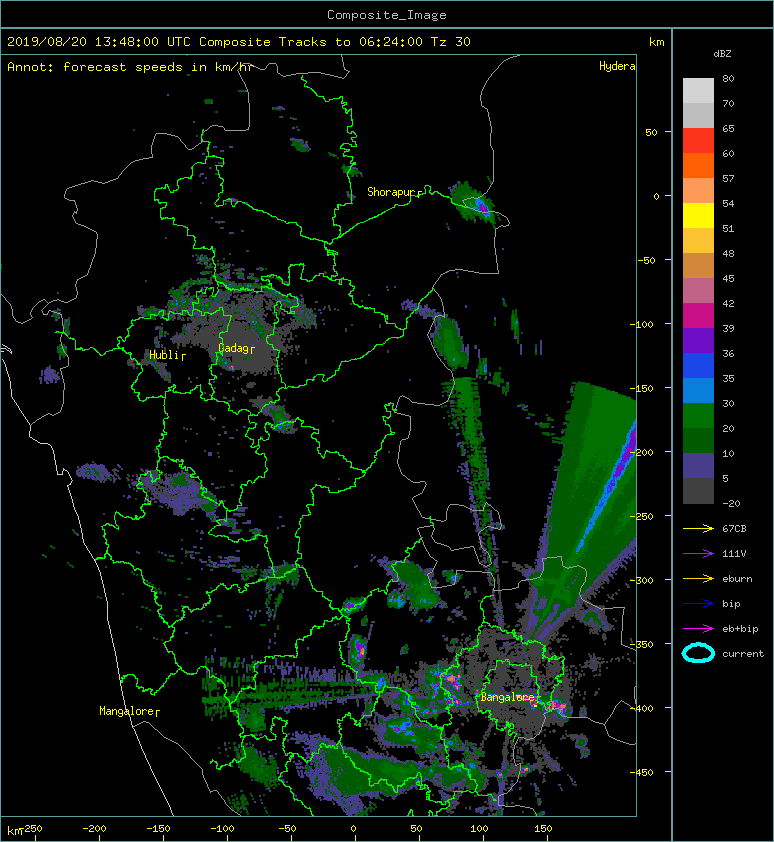Click the word 'current' in legend
Image resolution: width=774 pixels, height=842 pixels.
[743, 654]
